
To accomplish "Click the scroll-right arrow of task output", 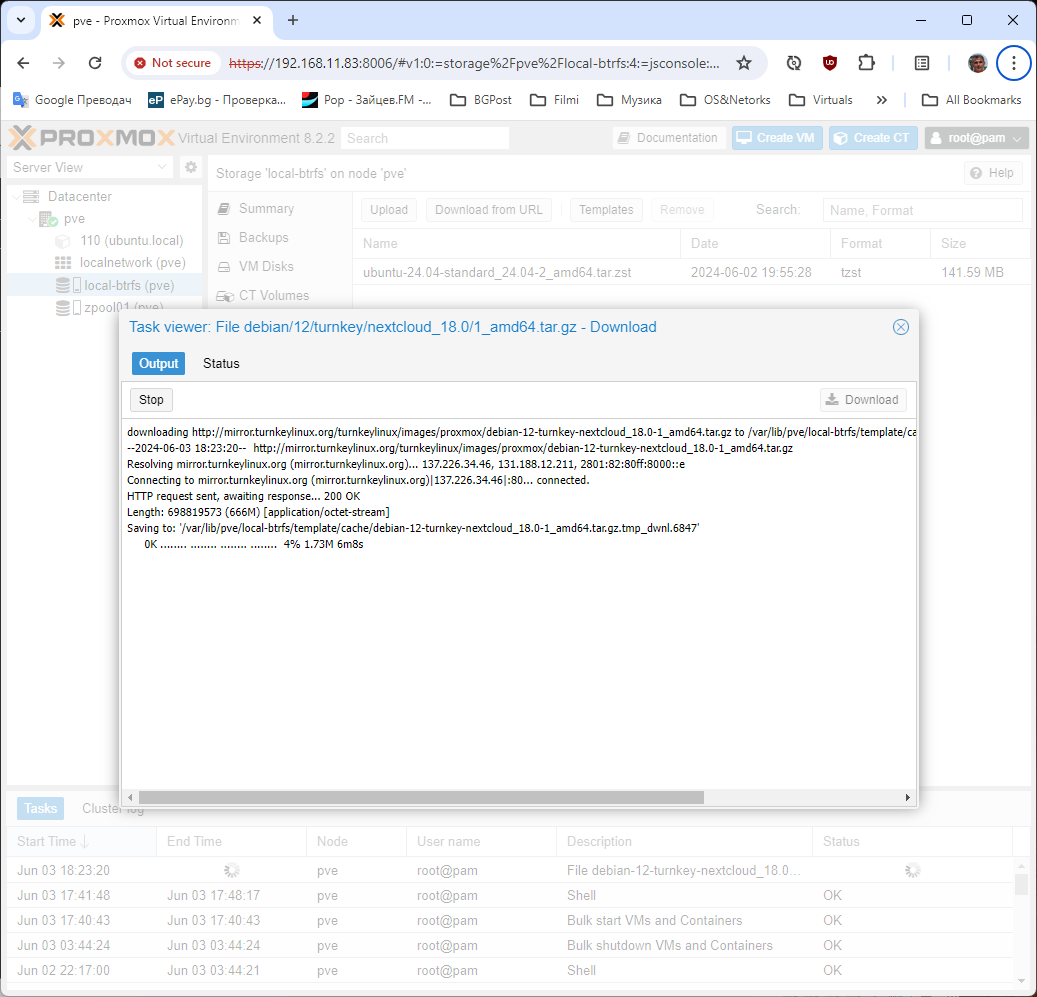I will coord(907,797).
